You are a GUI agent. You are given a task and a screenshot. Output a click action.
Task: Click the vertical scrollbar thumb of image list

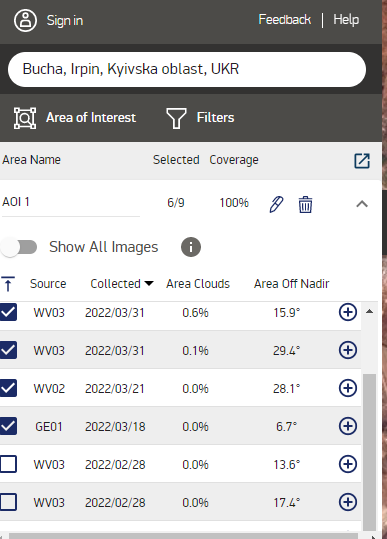[x=369, y=453]
